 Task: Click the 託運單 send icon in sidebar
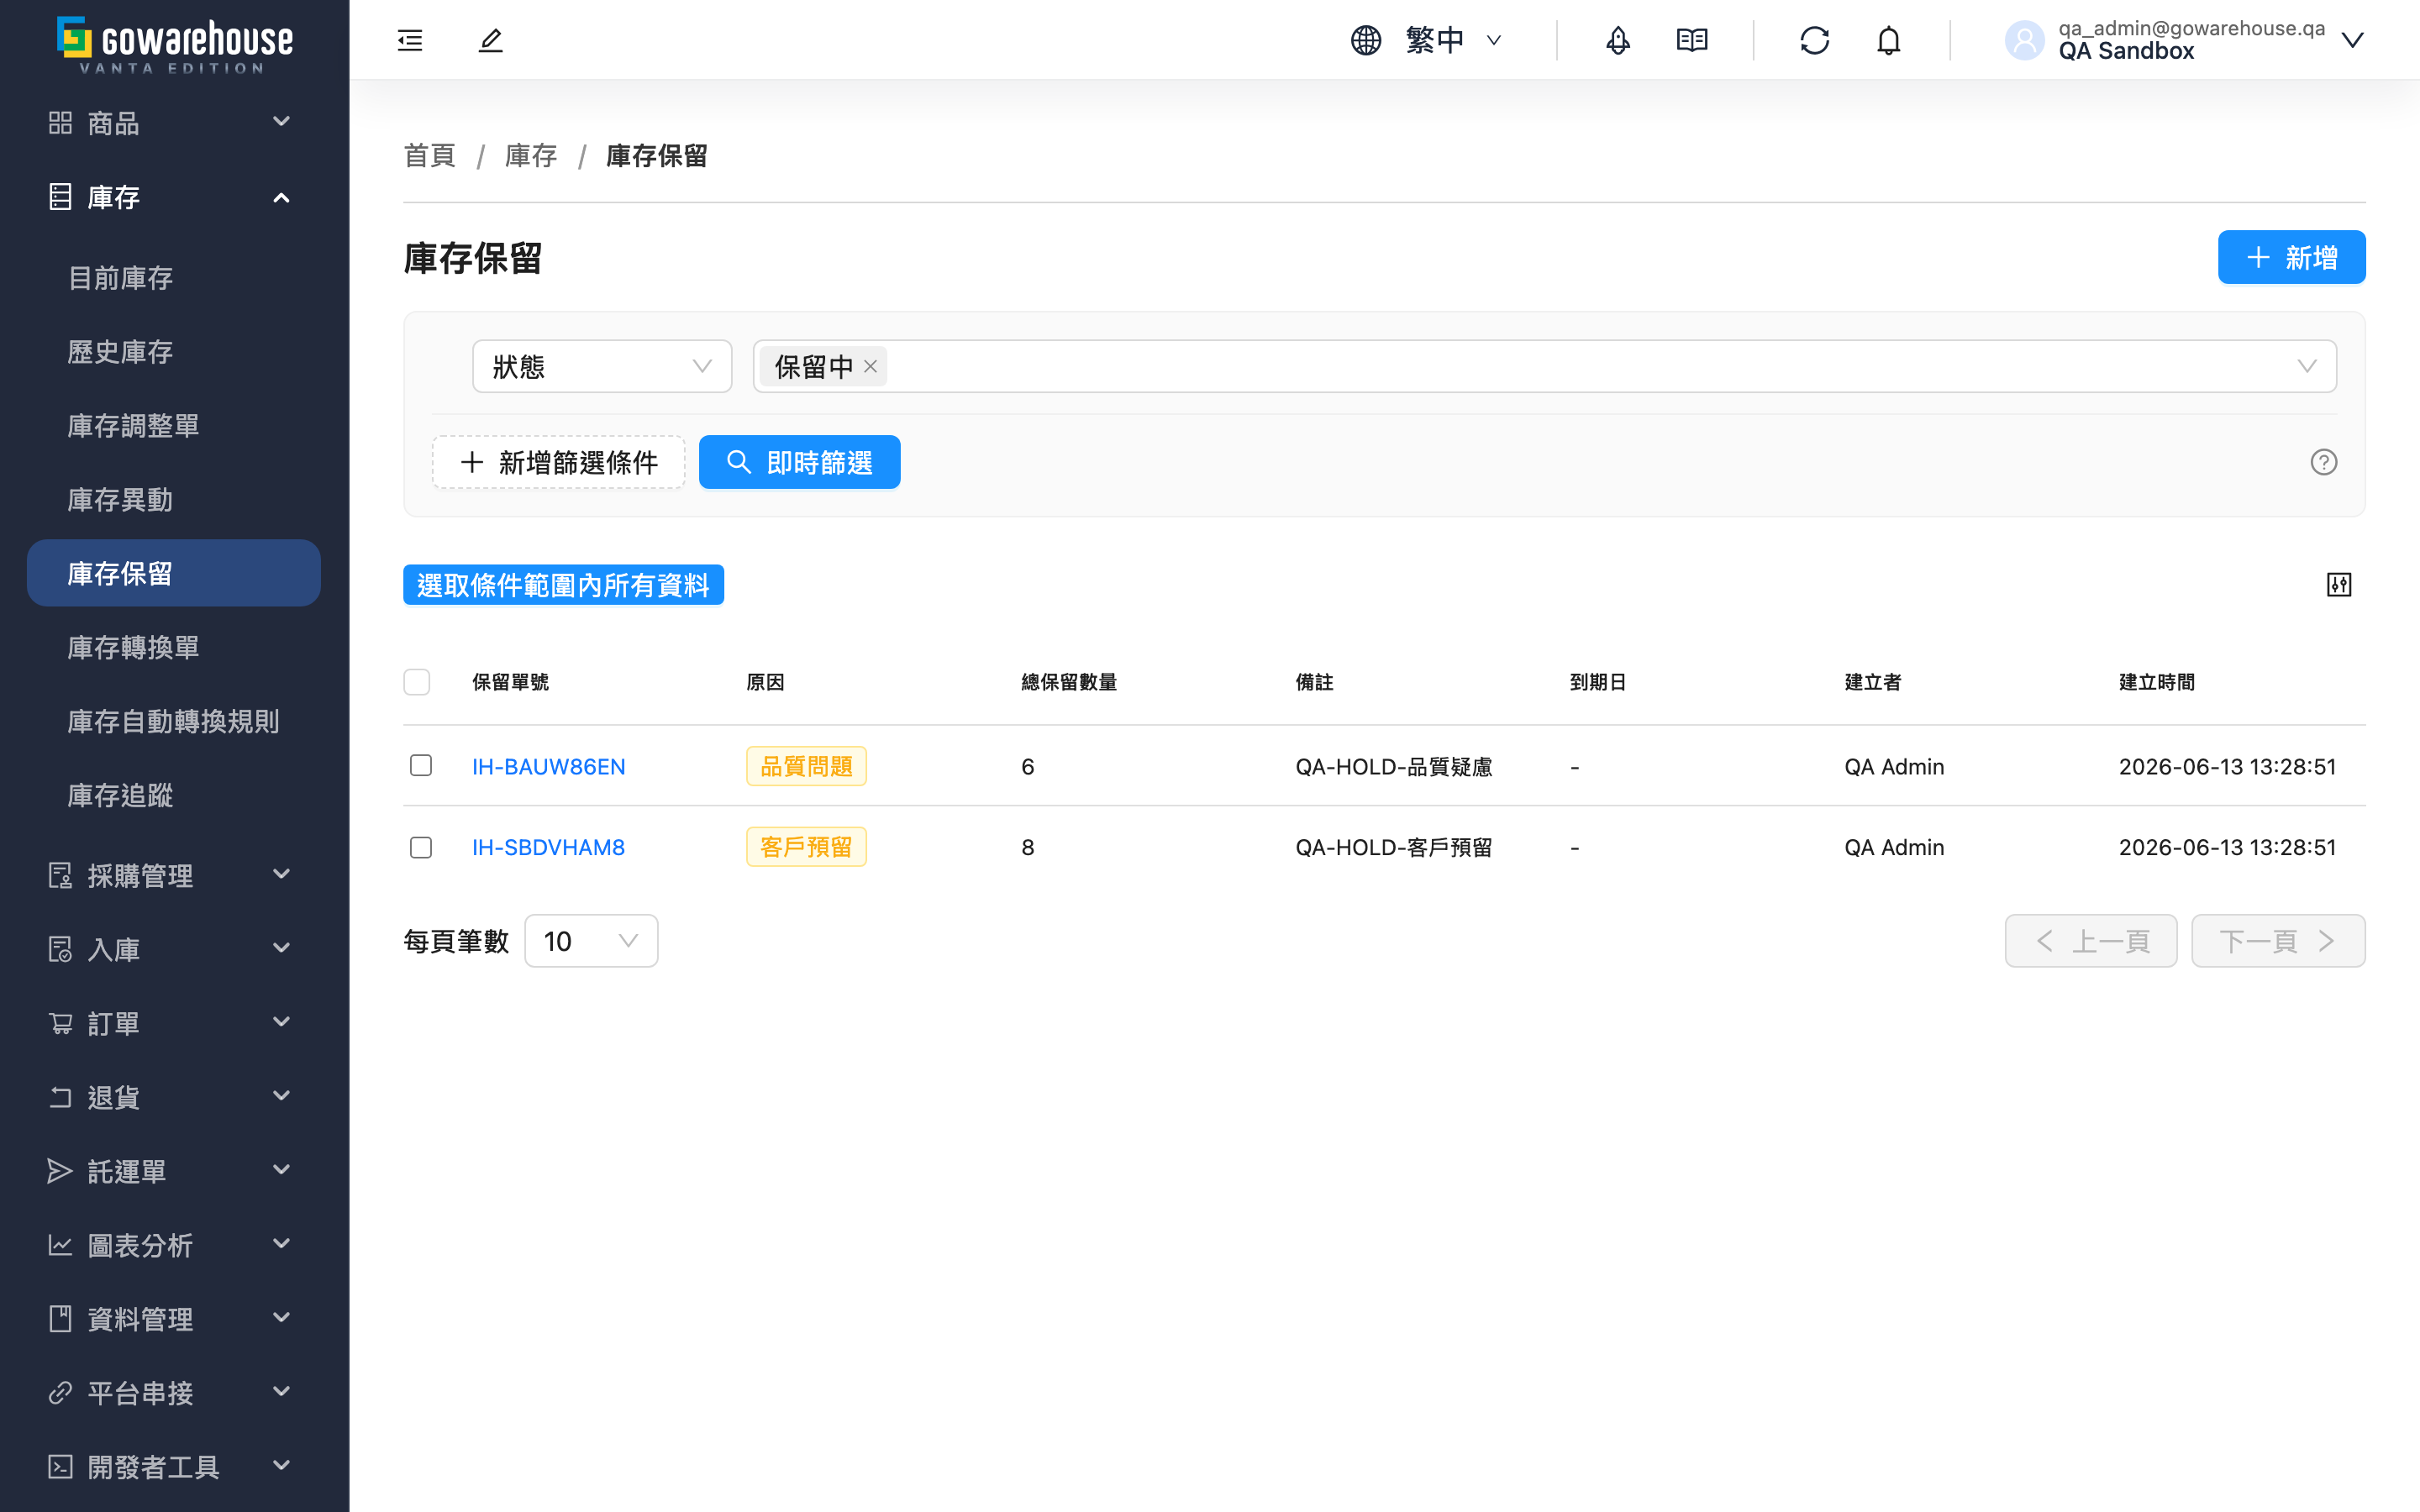(60, 1171)
